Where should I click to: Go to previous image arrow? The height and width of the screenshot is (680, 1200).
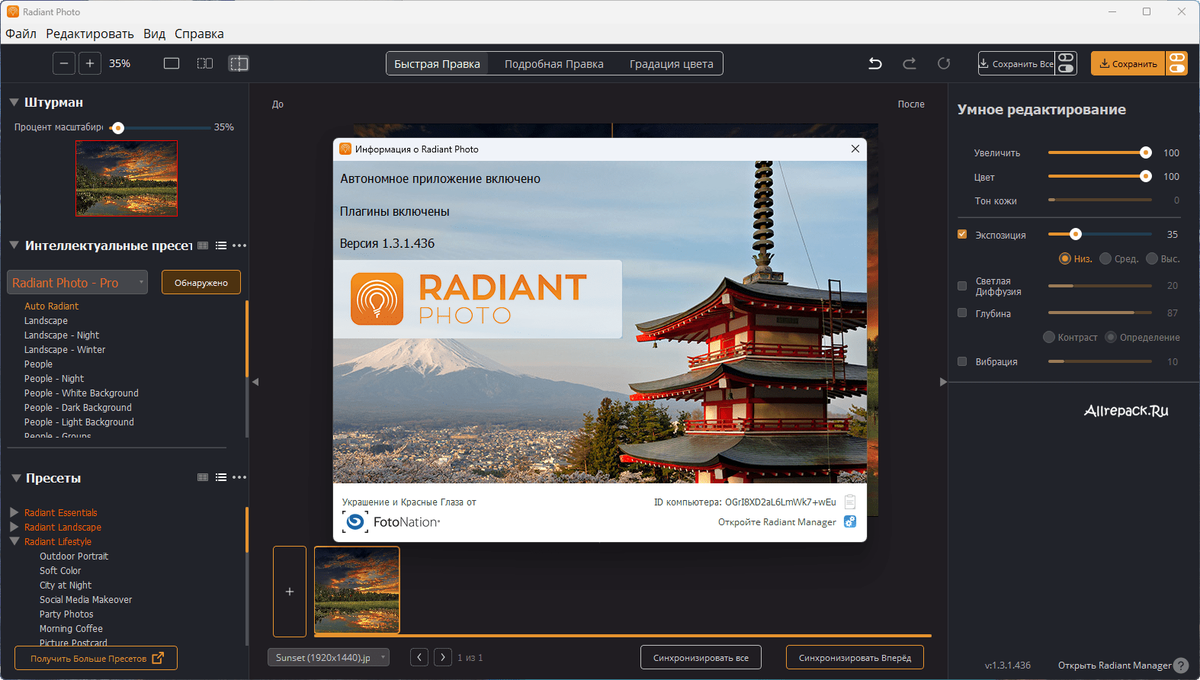coord(420,657)
